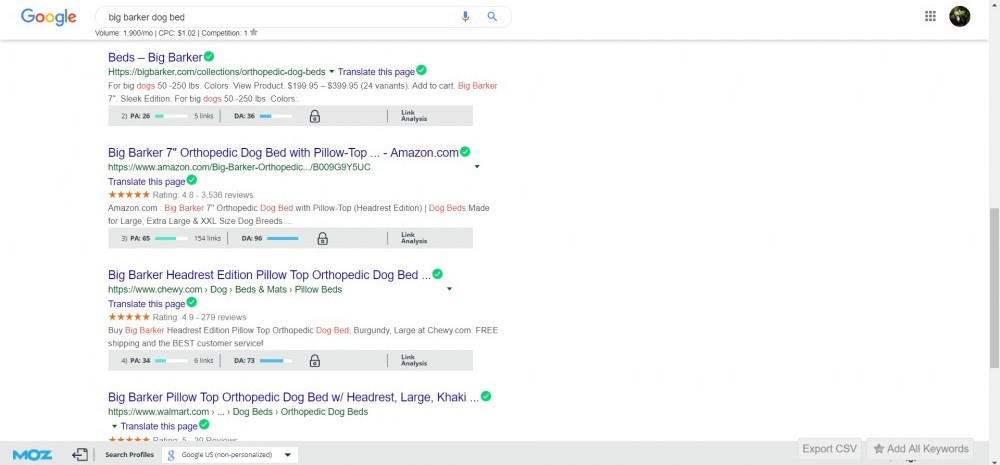Click DA: 73 progress bar
This screenshot has width=1000, height=465.
tap(276, 361)
